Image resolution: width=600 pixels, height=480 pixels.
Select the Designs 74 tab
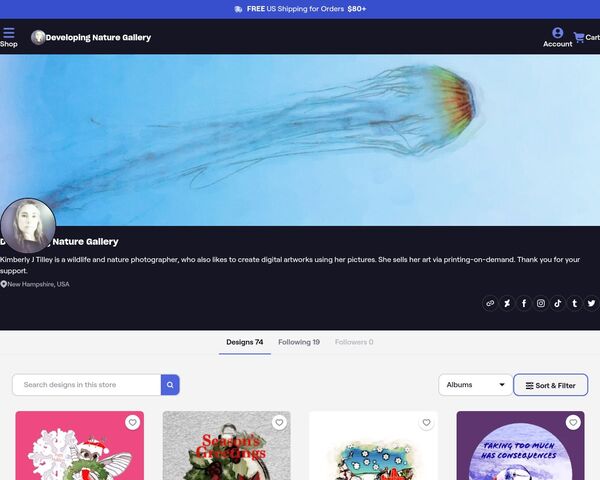(x=245, y=342)
